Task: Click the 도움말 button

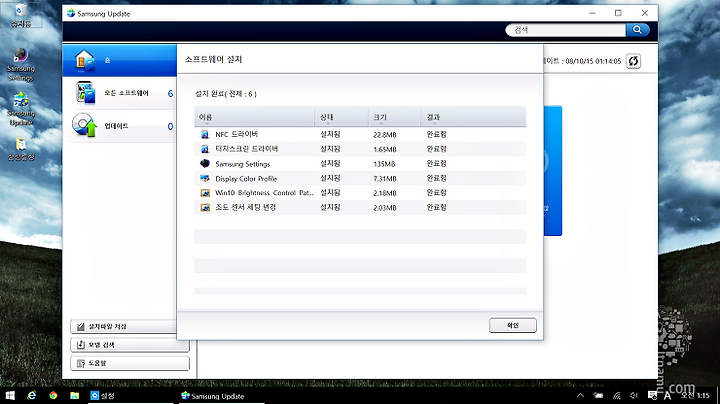Action: pos(130,363)
